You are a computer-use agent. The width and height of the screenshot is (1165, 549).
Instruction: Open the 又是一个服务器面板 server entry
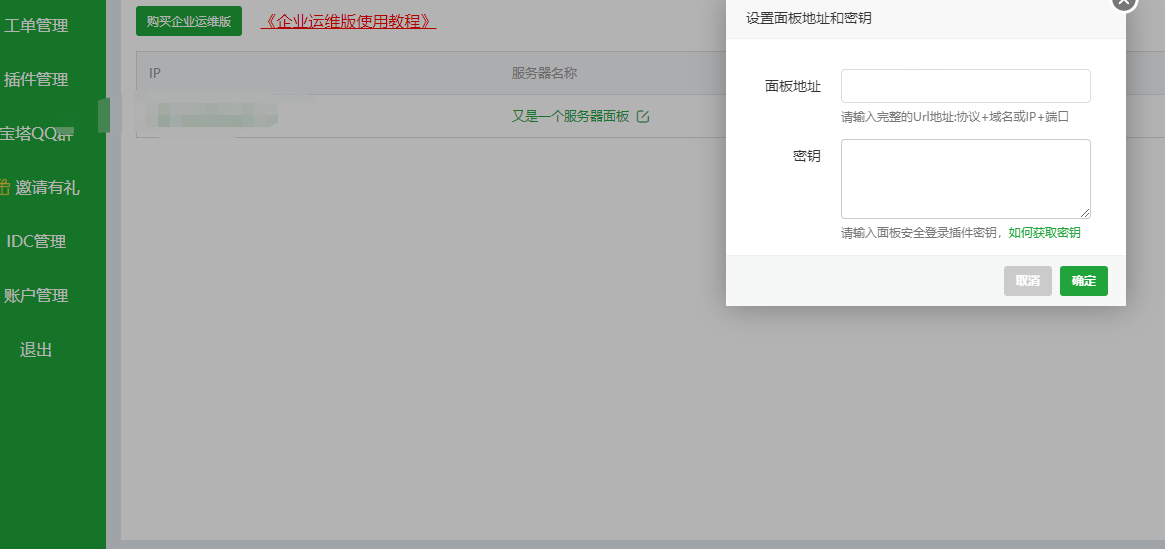(571, 117)
